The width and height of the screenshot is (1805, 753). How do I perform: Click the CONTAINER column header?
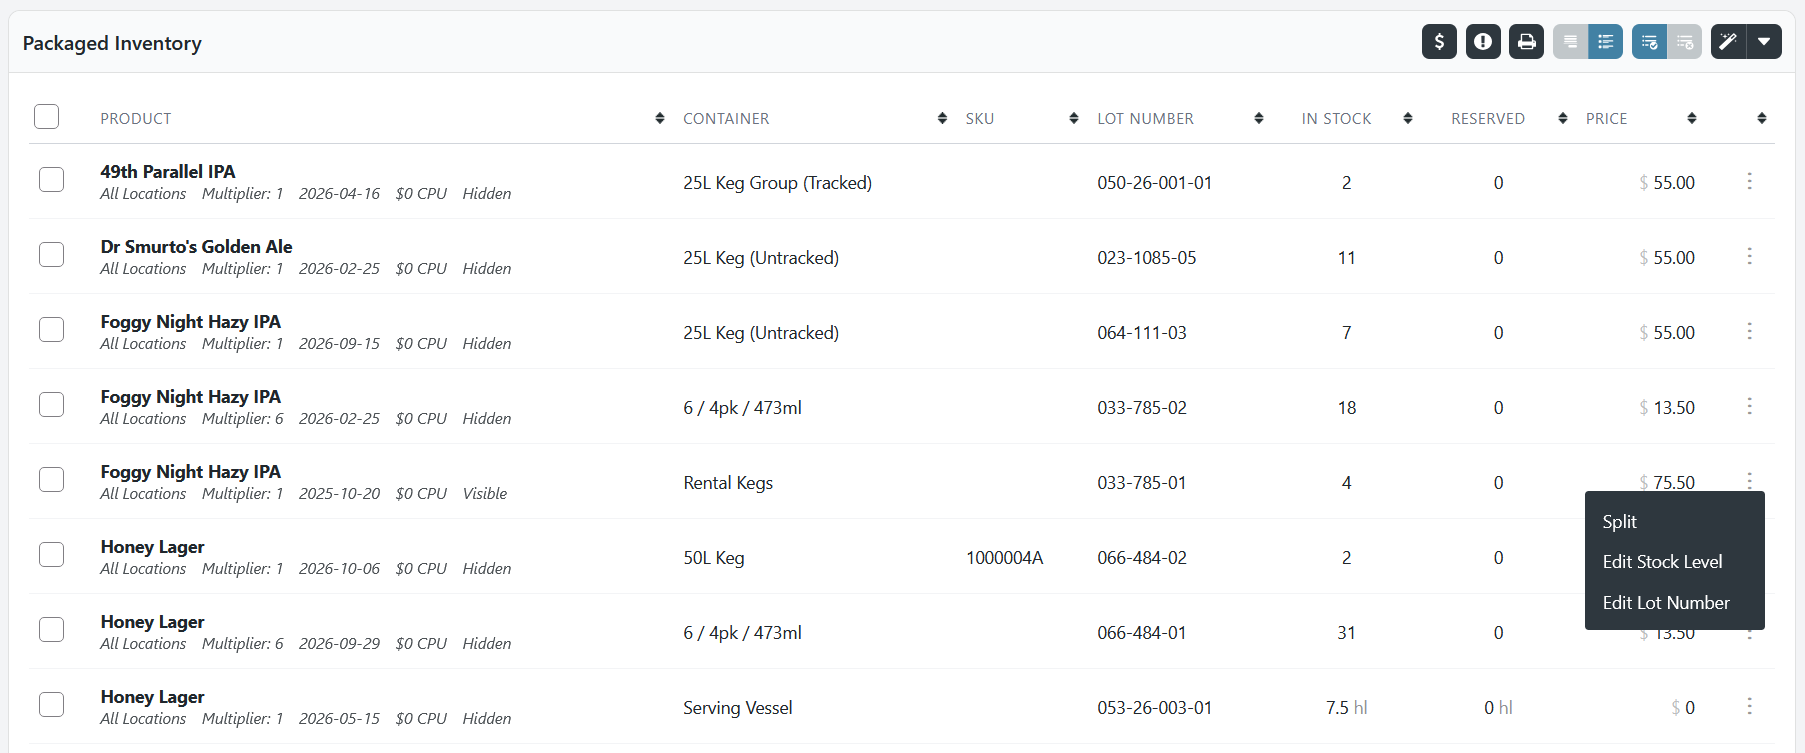(726, 119)
